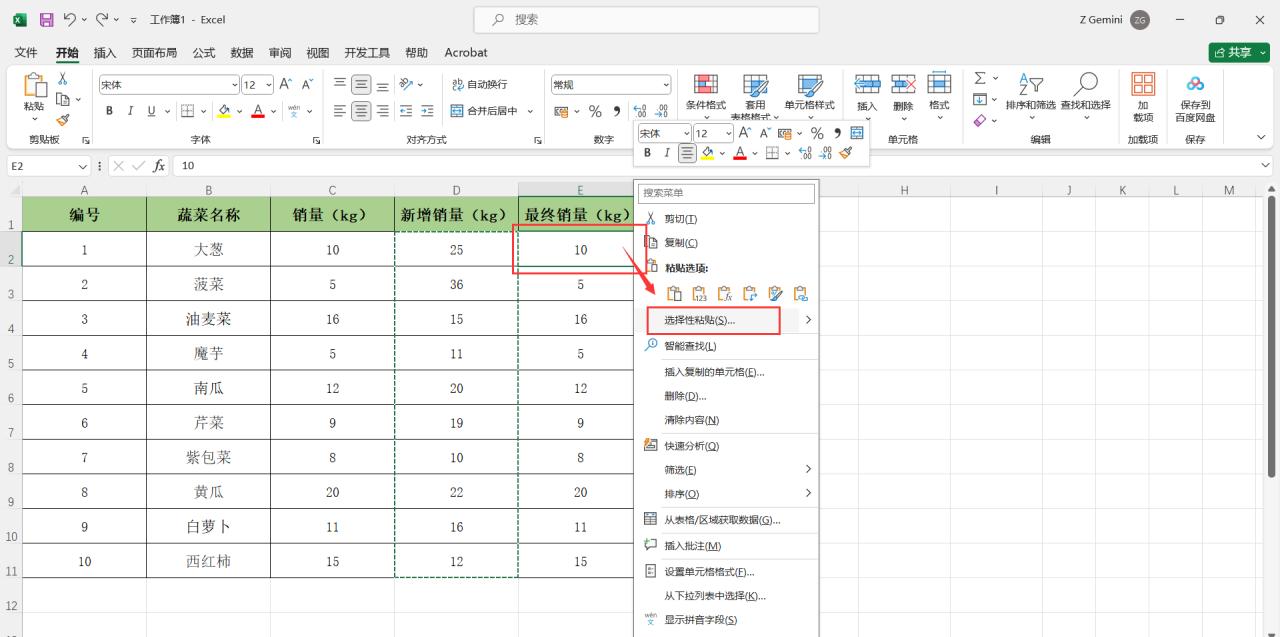Click the AutoSum sigma icon
1280x637 pixels.
point(980,79)
